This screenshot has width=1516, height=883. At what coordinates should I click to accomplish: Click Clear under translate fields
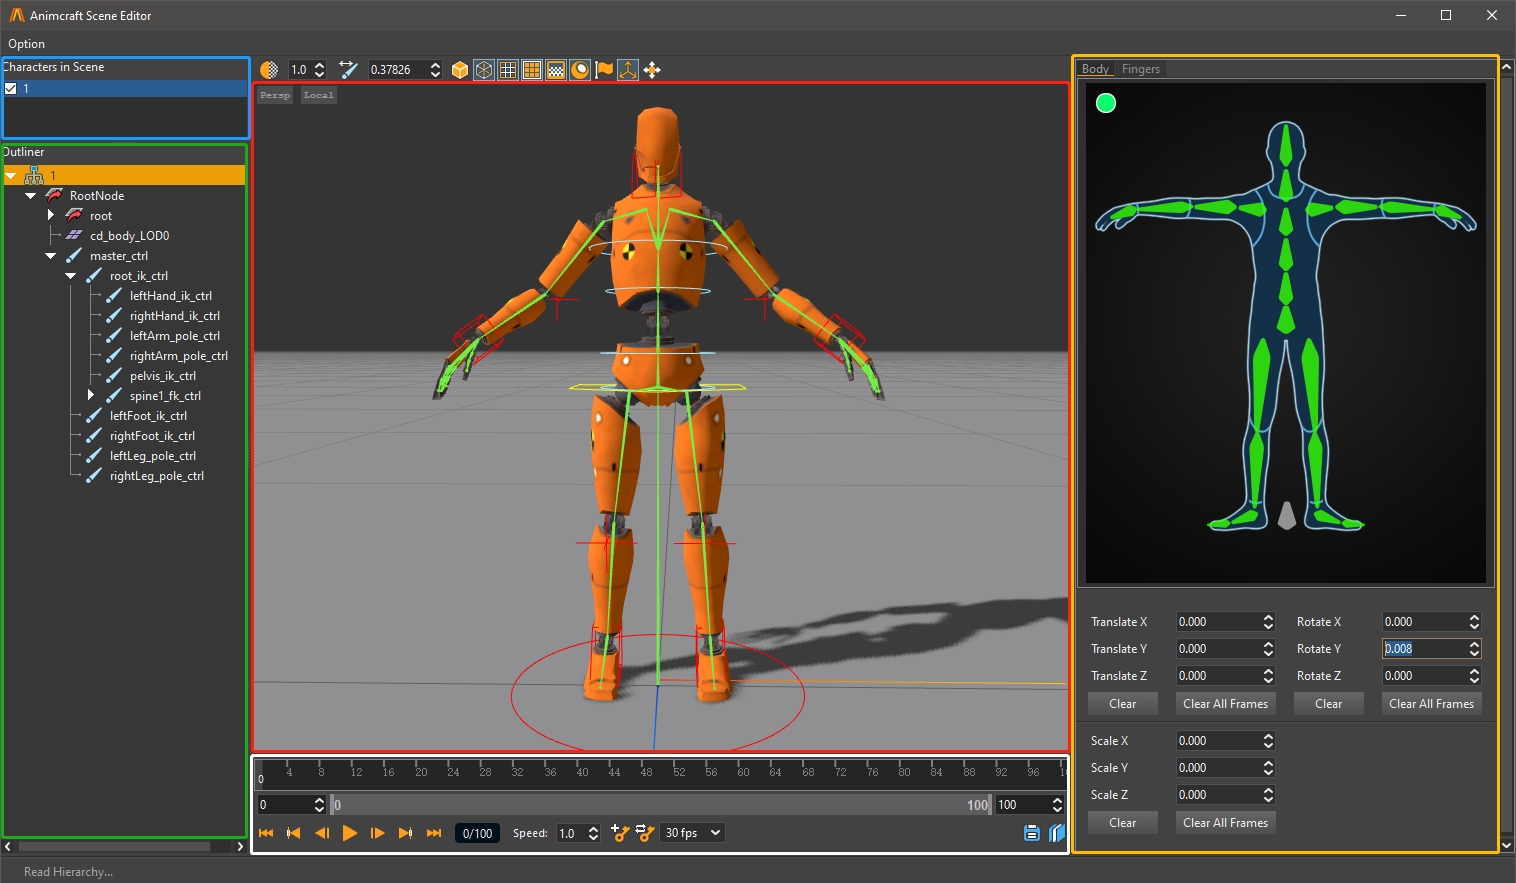click(1122, 704)
